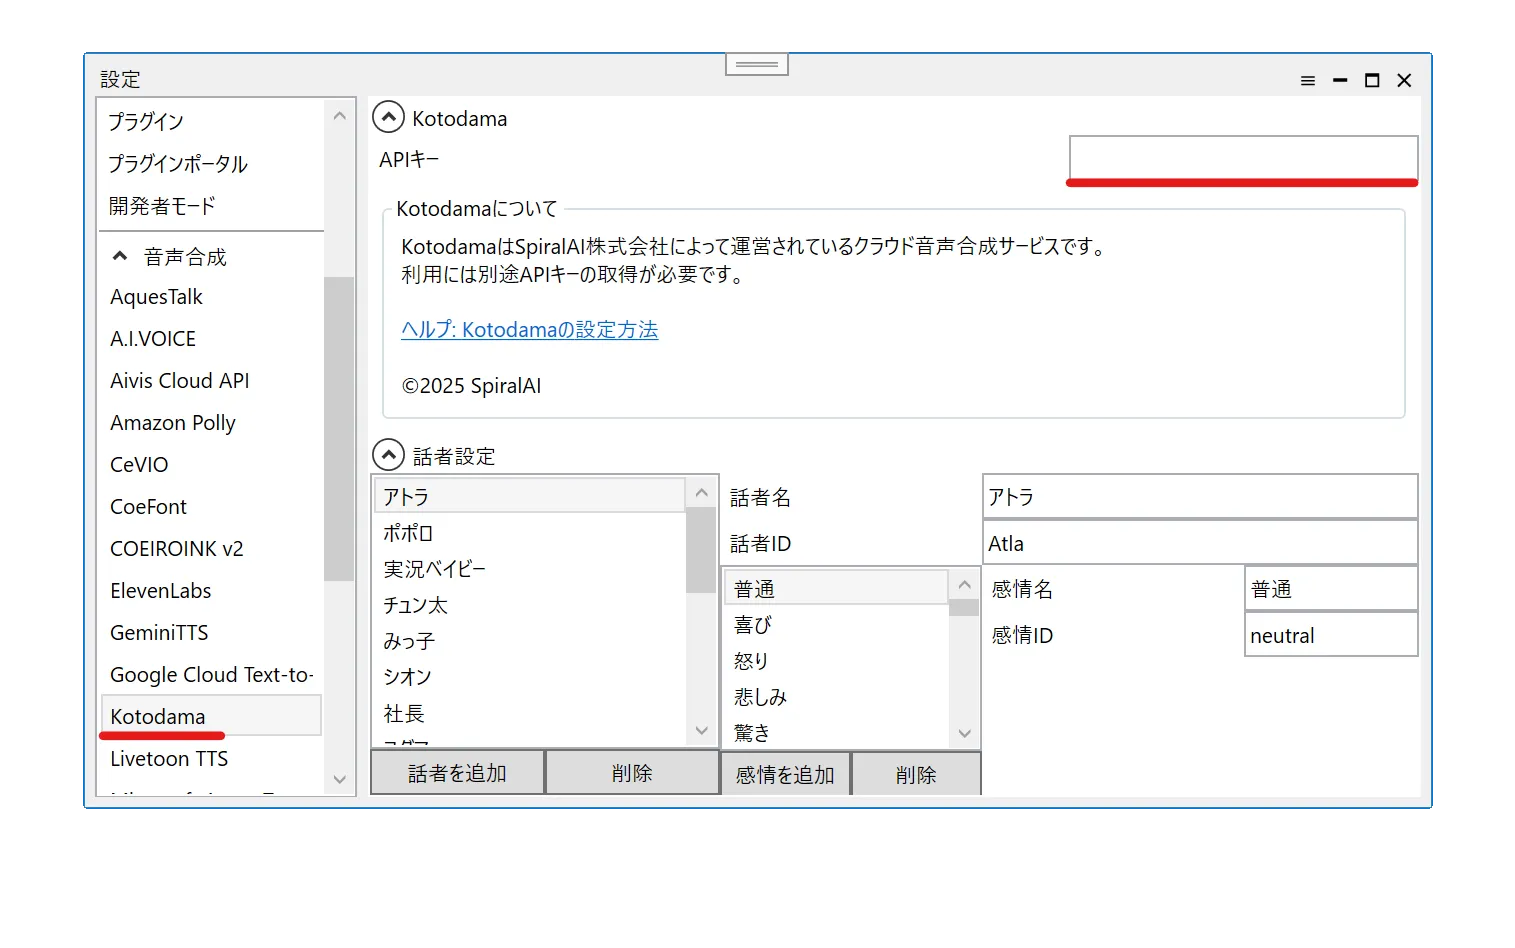The height and width of the screenshot is (948, 1515).
Task: Select speaker ポポロ in the list
Action: click(x=530, y=533)
